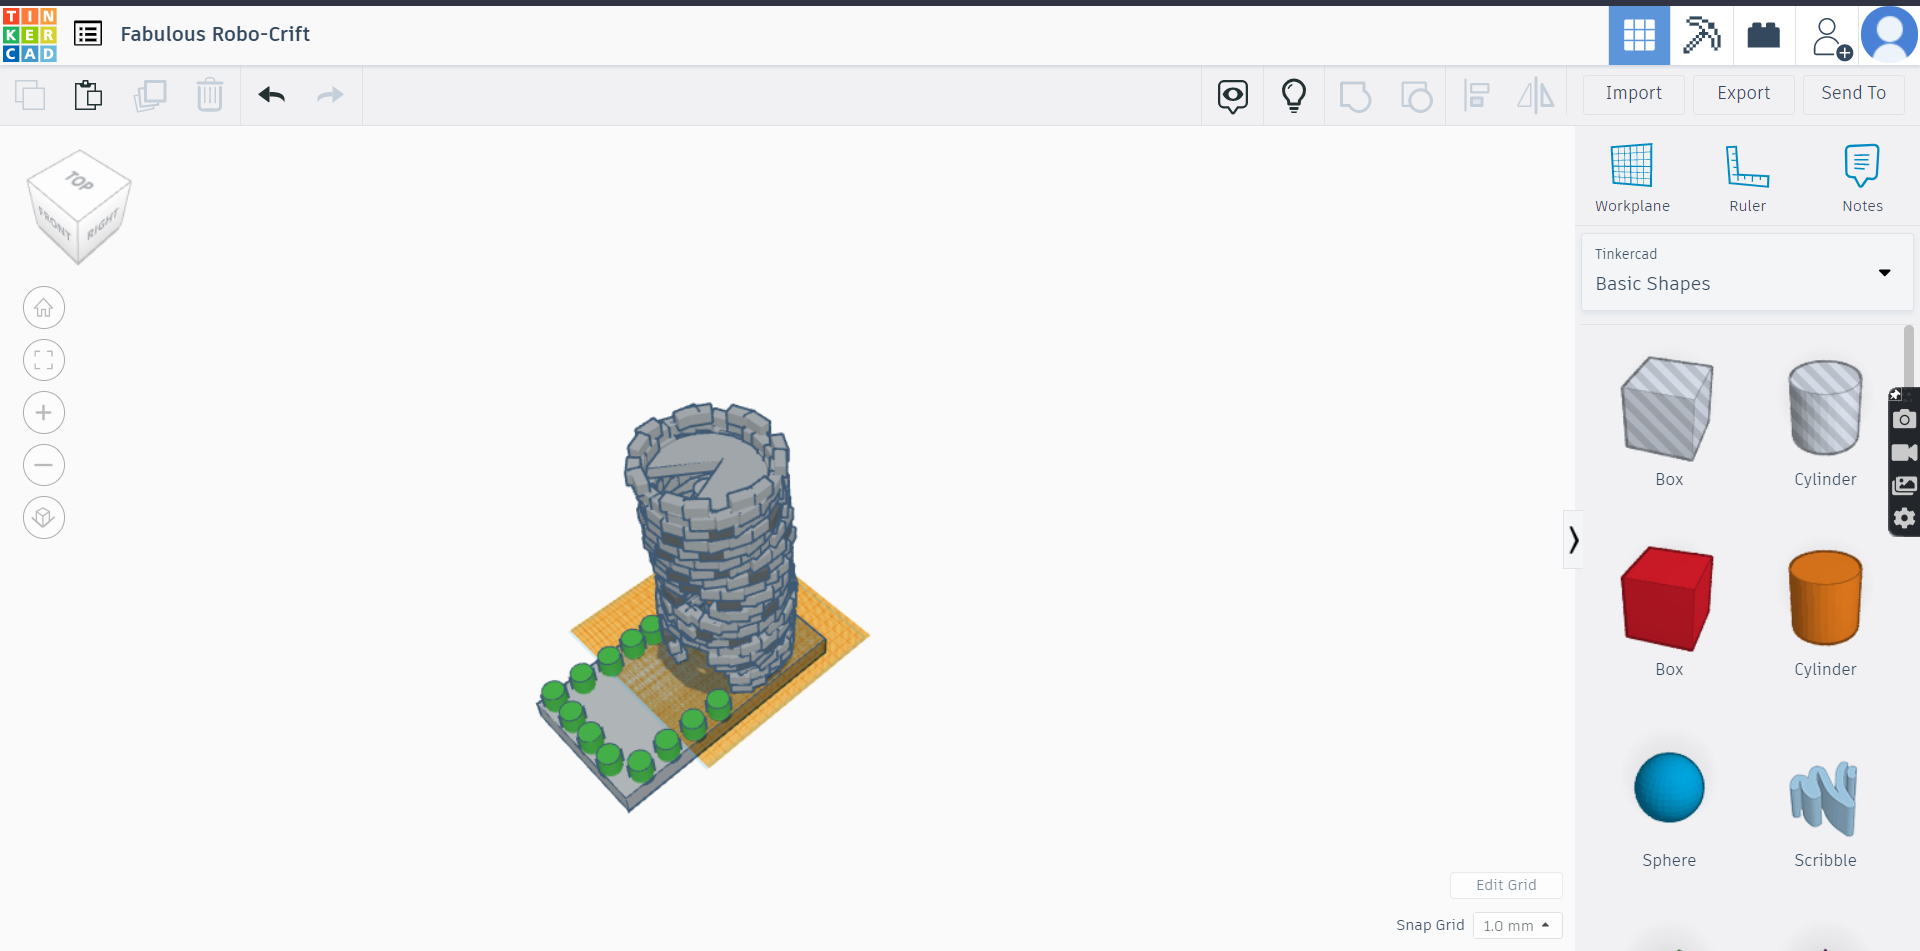Click the Home view button
The width and height of the screenshot is (1920, 951).
pyautogui.click(x=44, y=308)
